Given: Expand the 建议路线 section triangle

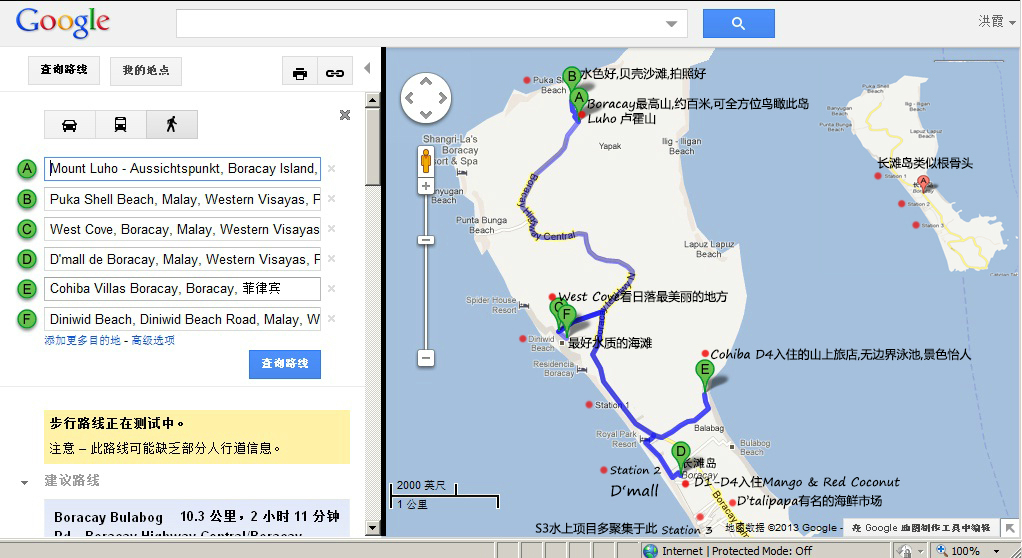Looking at the screenshot, I should point(24,482).
